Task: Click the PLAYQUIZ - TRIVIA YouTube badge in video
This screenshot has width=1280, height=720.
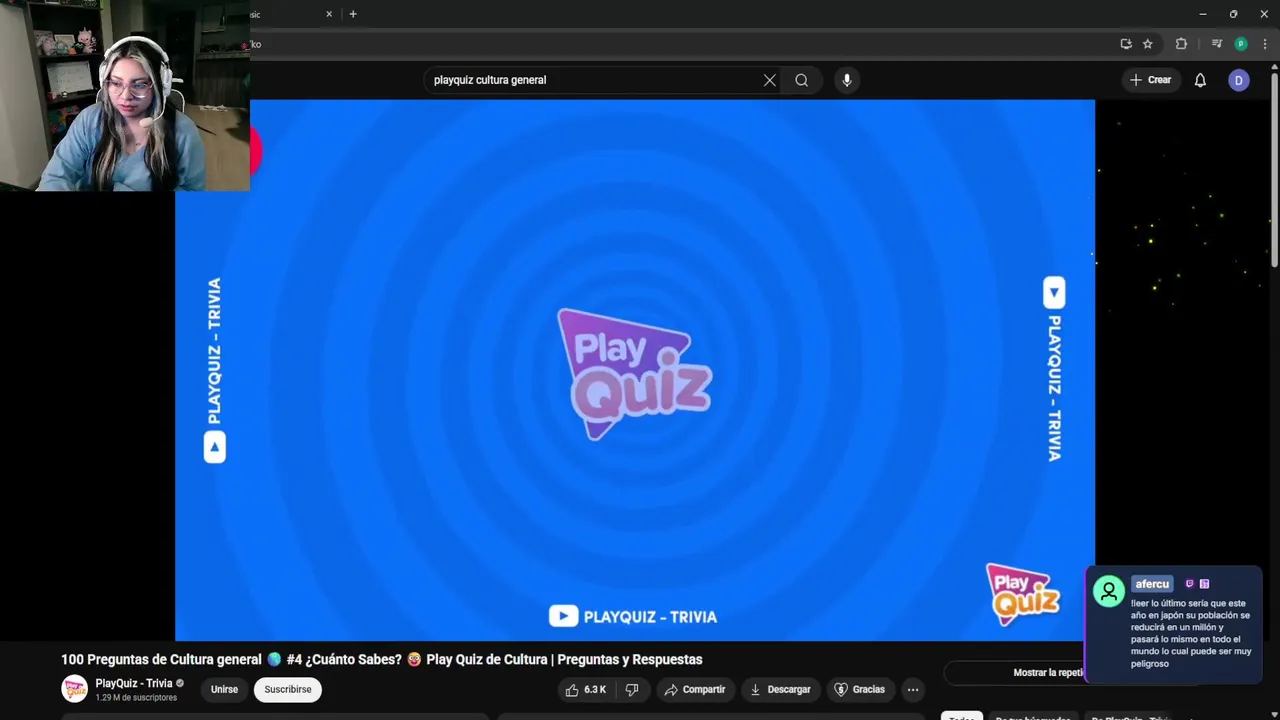Action: [x=633, y=617]
